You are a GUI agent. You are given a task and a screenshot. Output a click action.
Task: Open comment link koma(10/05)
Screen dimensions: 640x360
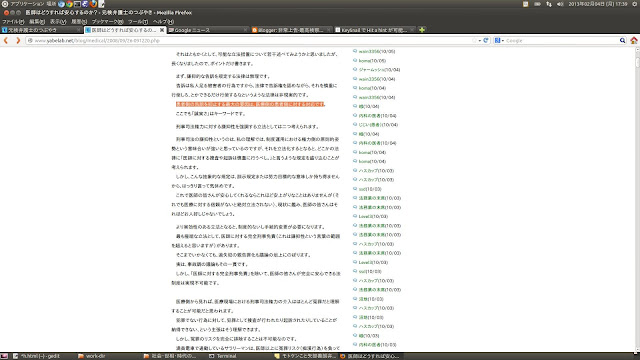pos(372,61)
